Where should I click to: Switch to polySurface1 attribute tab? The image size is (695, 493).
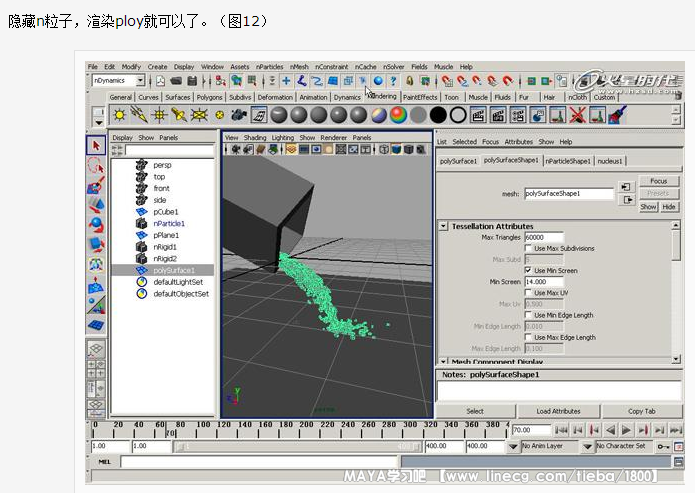coord(458,161)
